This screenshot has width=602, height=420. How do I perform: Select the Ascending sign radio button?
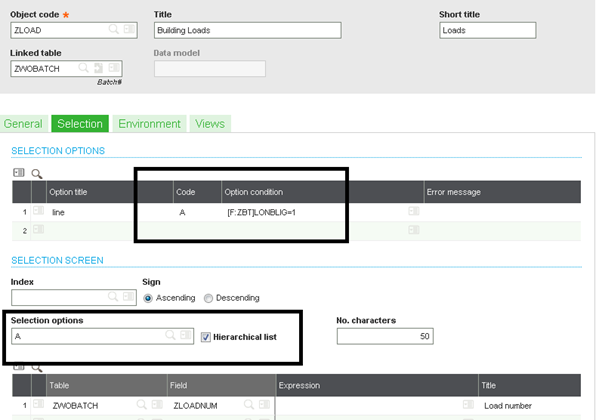click(x=149, y=298)
